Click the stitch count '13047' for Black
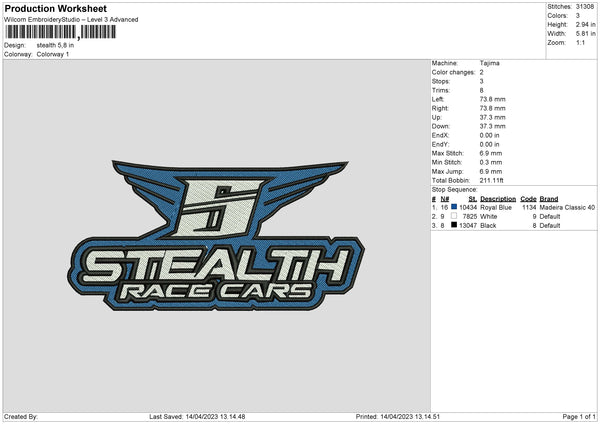Image resolution: width=600 pixels, height=424 pixels. 468,226
